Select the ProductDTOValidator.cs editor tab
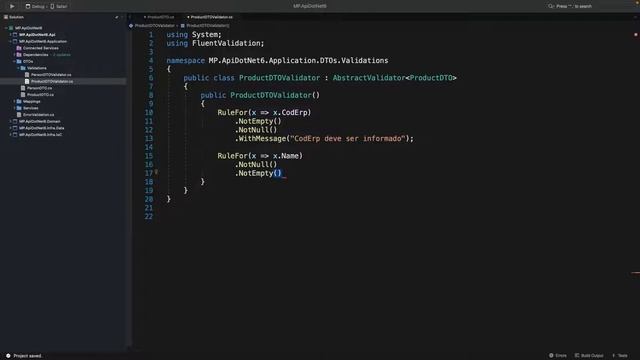 click(x=211, y=17)
